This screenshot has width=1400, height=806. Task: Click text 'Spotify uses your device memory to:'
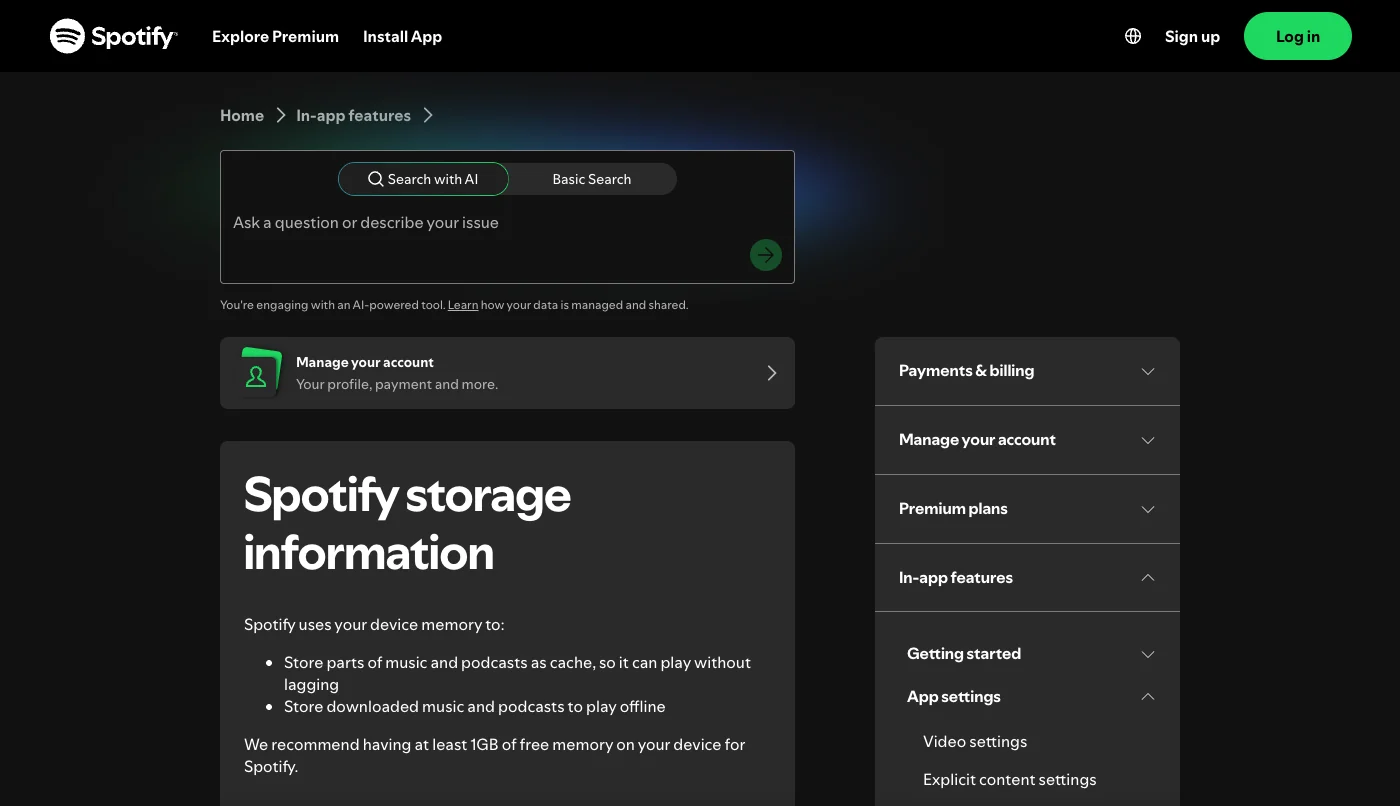[x=374, y=625]
